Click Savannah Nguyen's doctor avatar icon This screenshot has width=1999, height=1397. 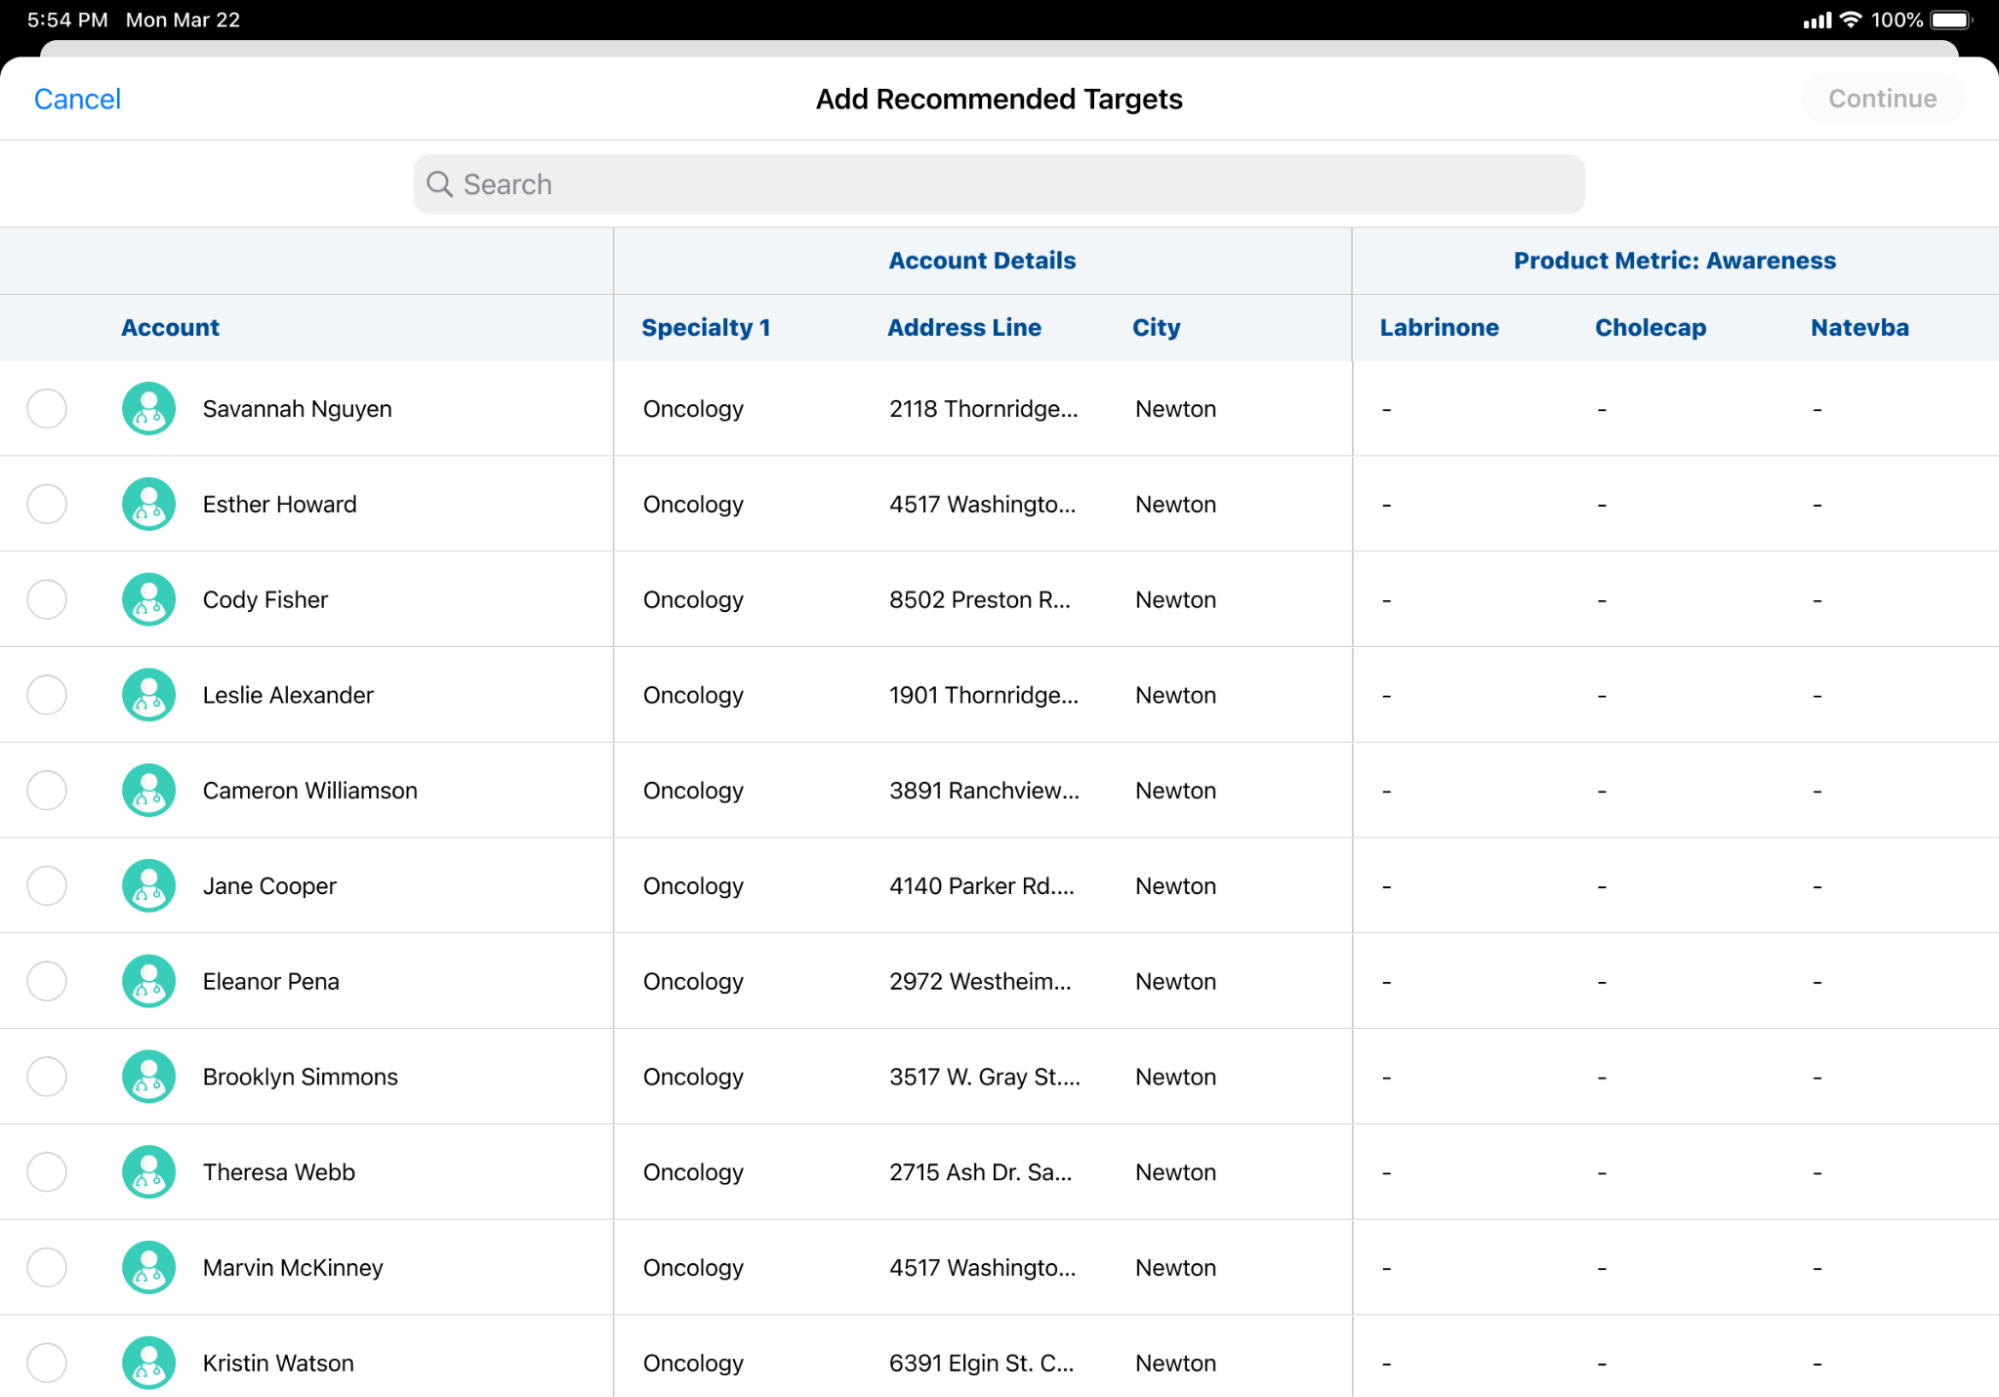tap(149, 409)
